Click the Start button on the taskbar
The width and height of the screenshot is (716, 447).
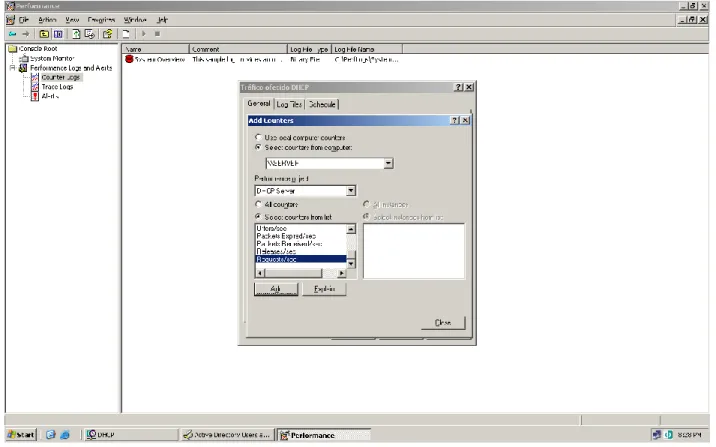coord(21,435)
